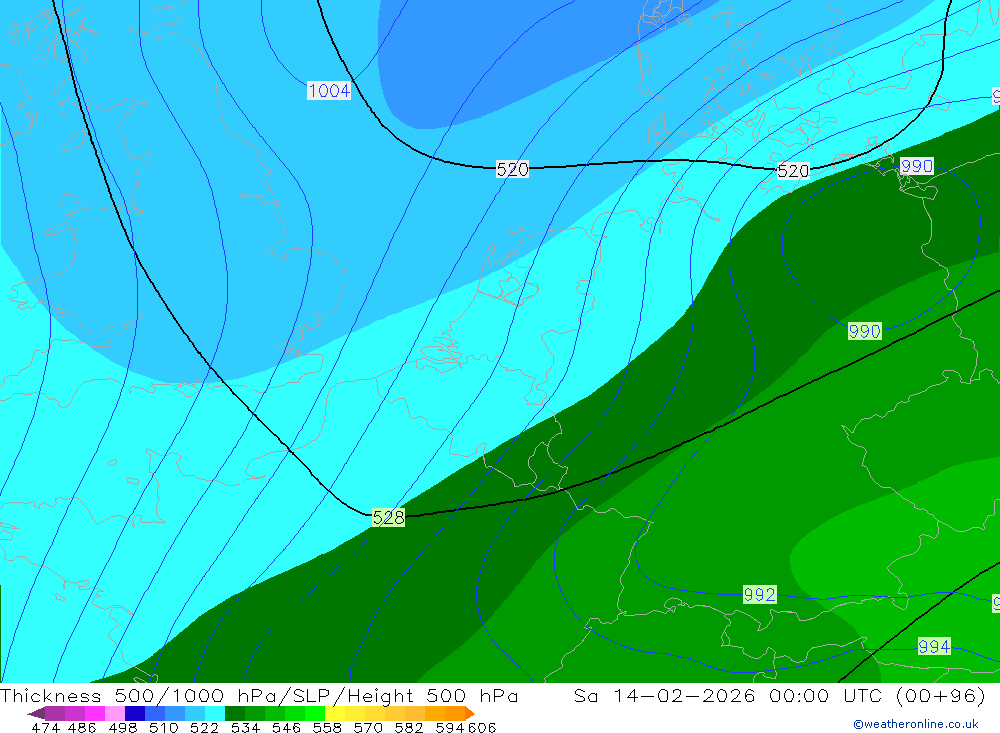Click the map title 'Thickness 500/1000 hPa/SLP/Height 500 hPa'
1000x733 pixels.
(259, 695)
